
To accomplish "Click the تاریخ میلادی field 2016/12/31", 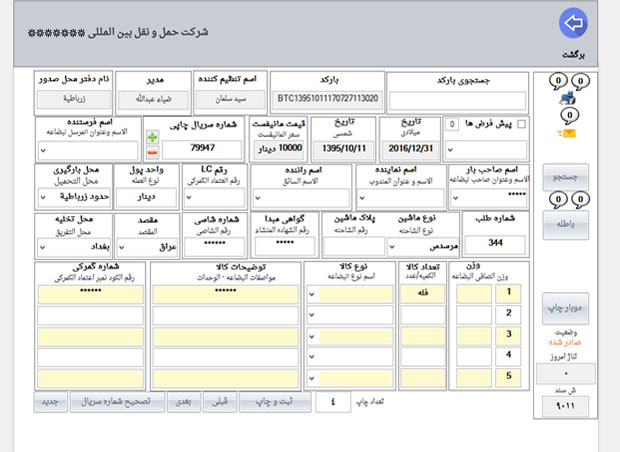I will pos(410,149).
